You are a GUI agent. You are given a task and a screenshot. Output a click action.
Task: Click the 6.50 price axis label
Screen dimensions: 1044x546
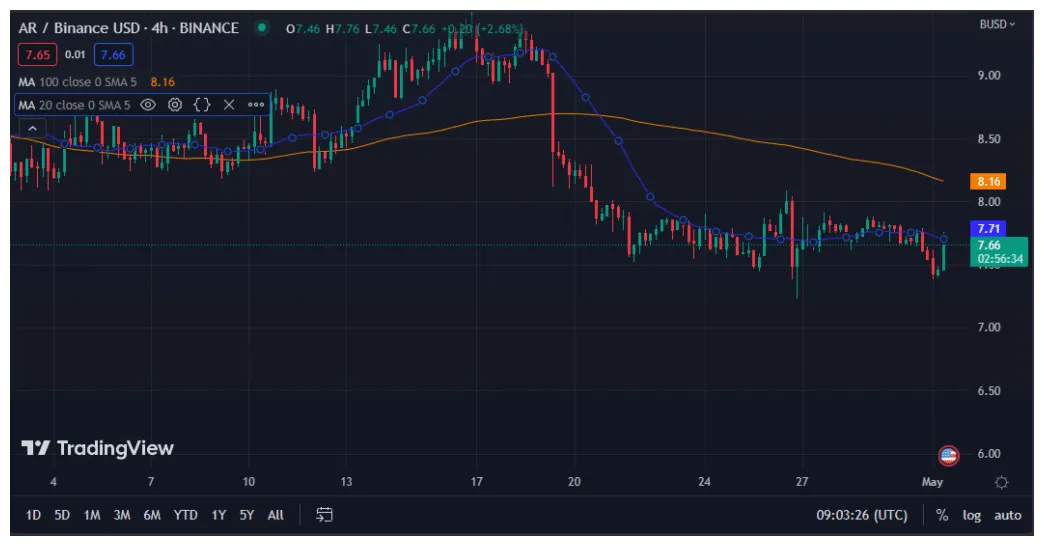[989, 391]
